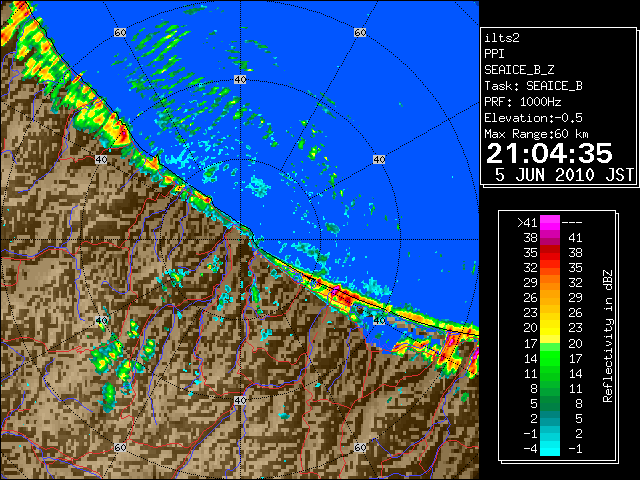Image resolution: width=640 pixels, height=480 pixels.
Task: Pick the orange 29–32 dBZ legend band
Action: [x=550, y=282]
